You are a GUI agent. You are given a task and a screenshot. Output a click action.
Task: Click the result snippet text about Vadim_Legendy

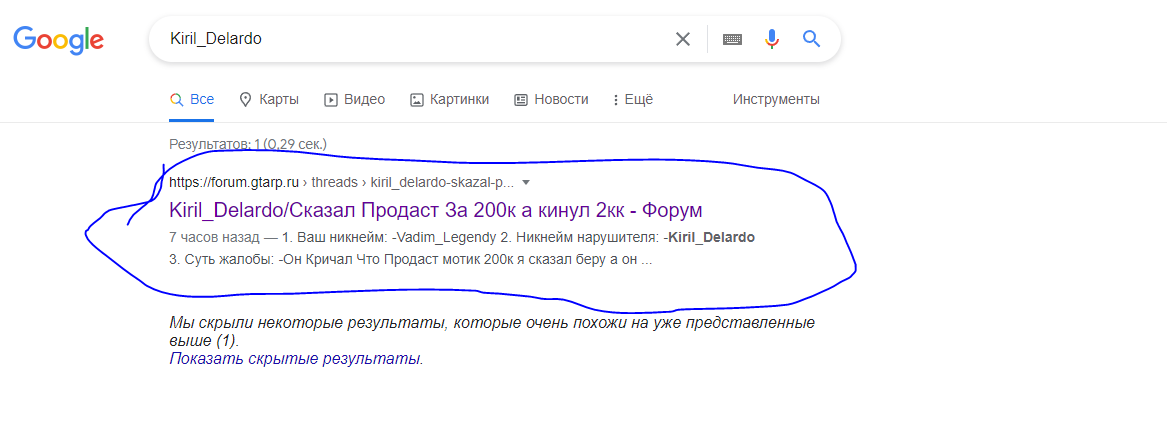click(462, 250)
